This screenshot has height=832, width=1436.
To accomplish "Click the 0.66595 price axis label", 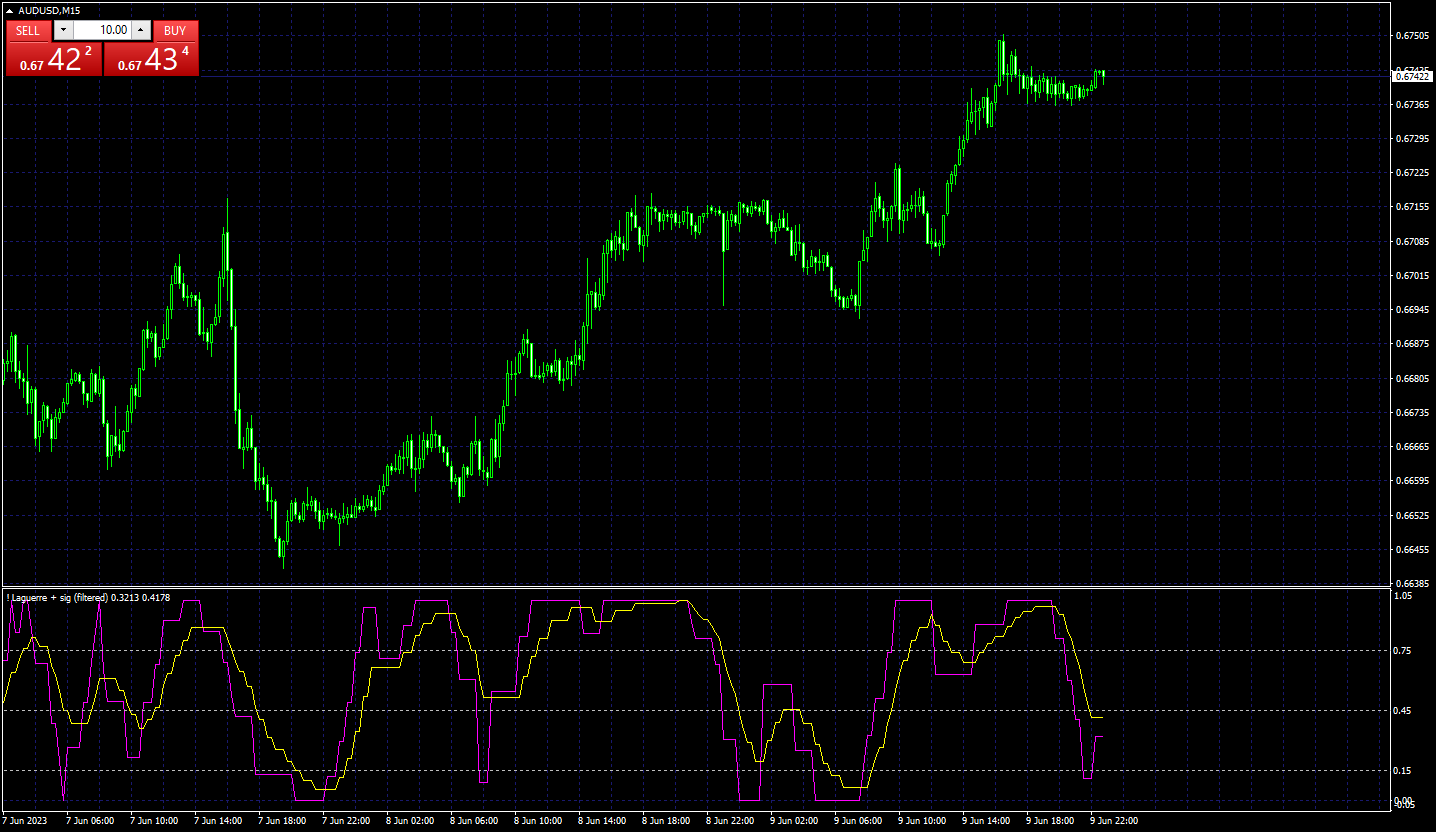I will (x=1411, y=481).
